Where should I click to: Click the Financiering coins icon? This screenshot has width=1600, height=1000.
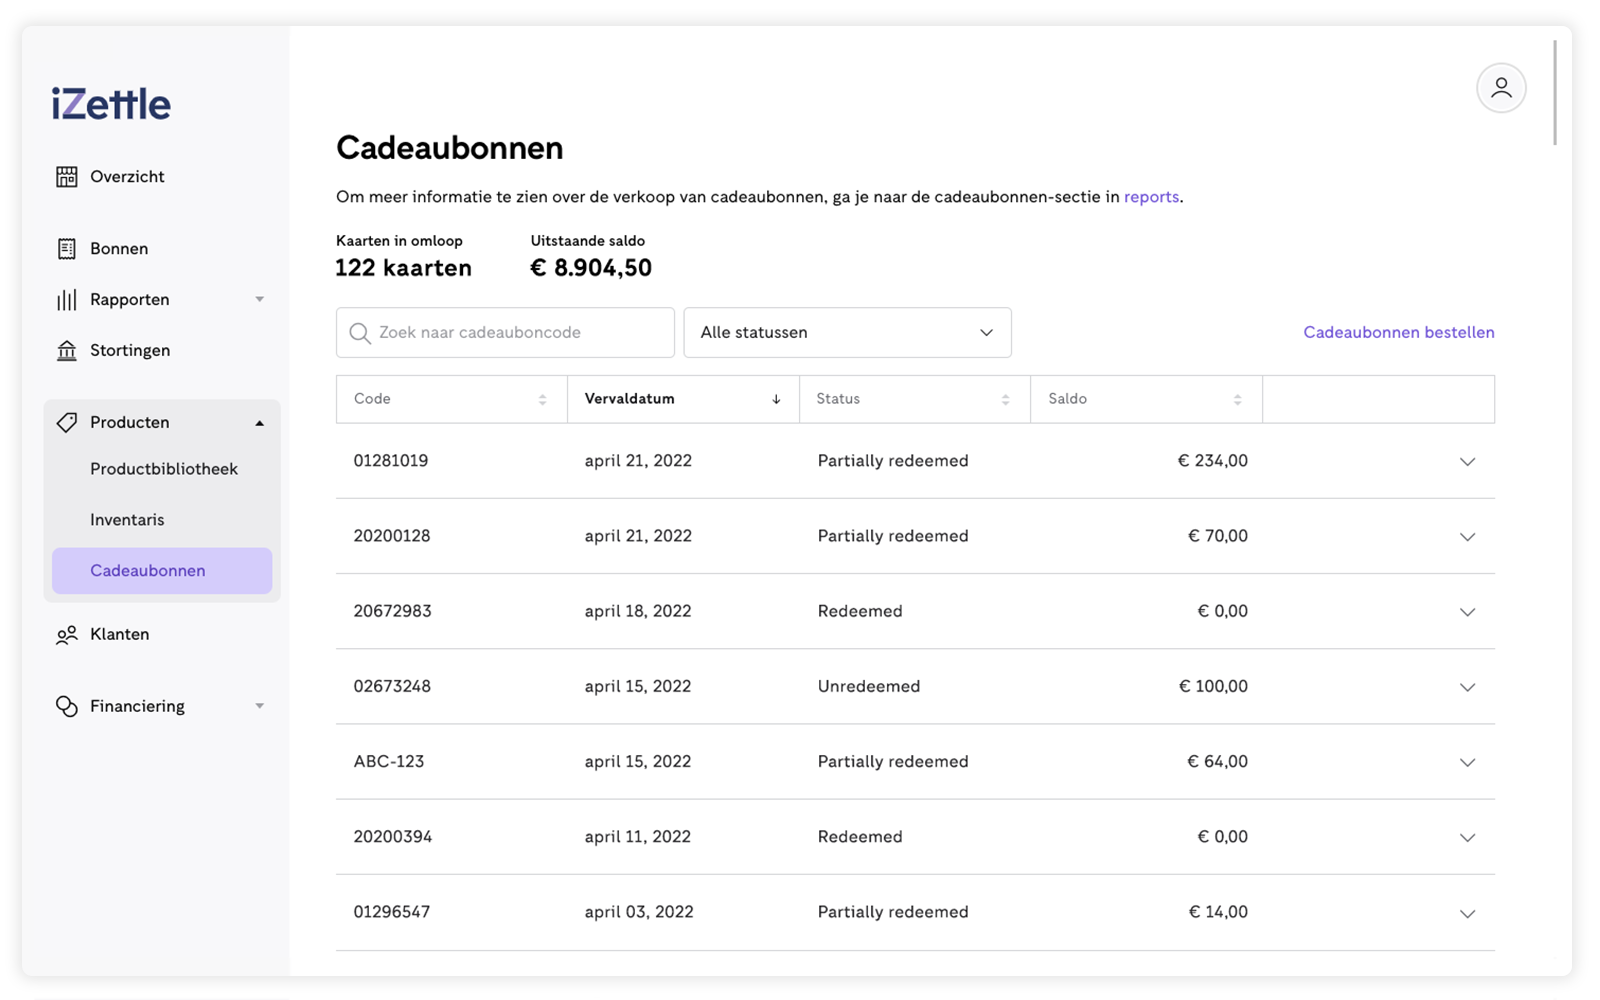[x=67, y=707]
